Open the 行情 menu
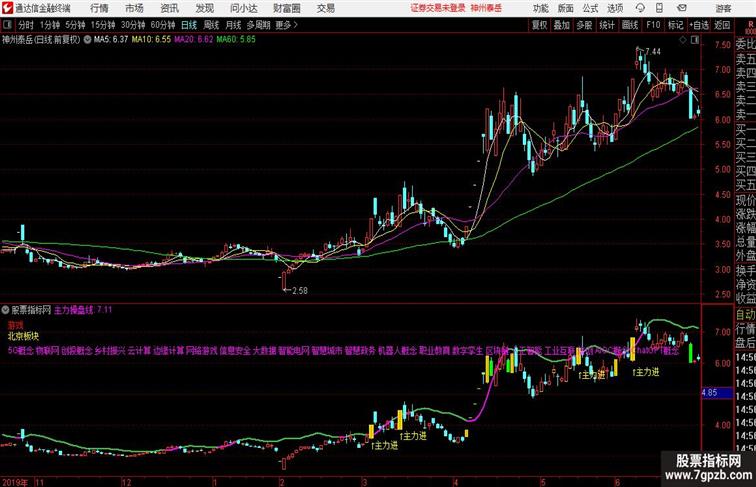756x487 pixels. (99, 8)
